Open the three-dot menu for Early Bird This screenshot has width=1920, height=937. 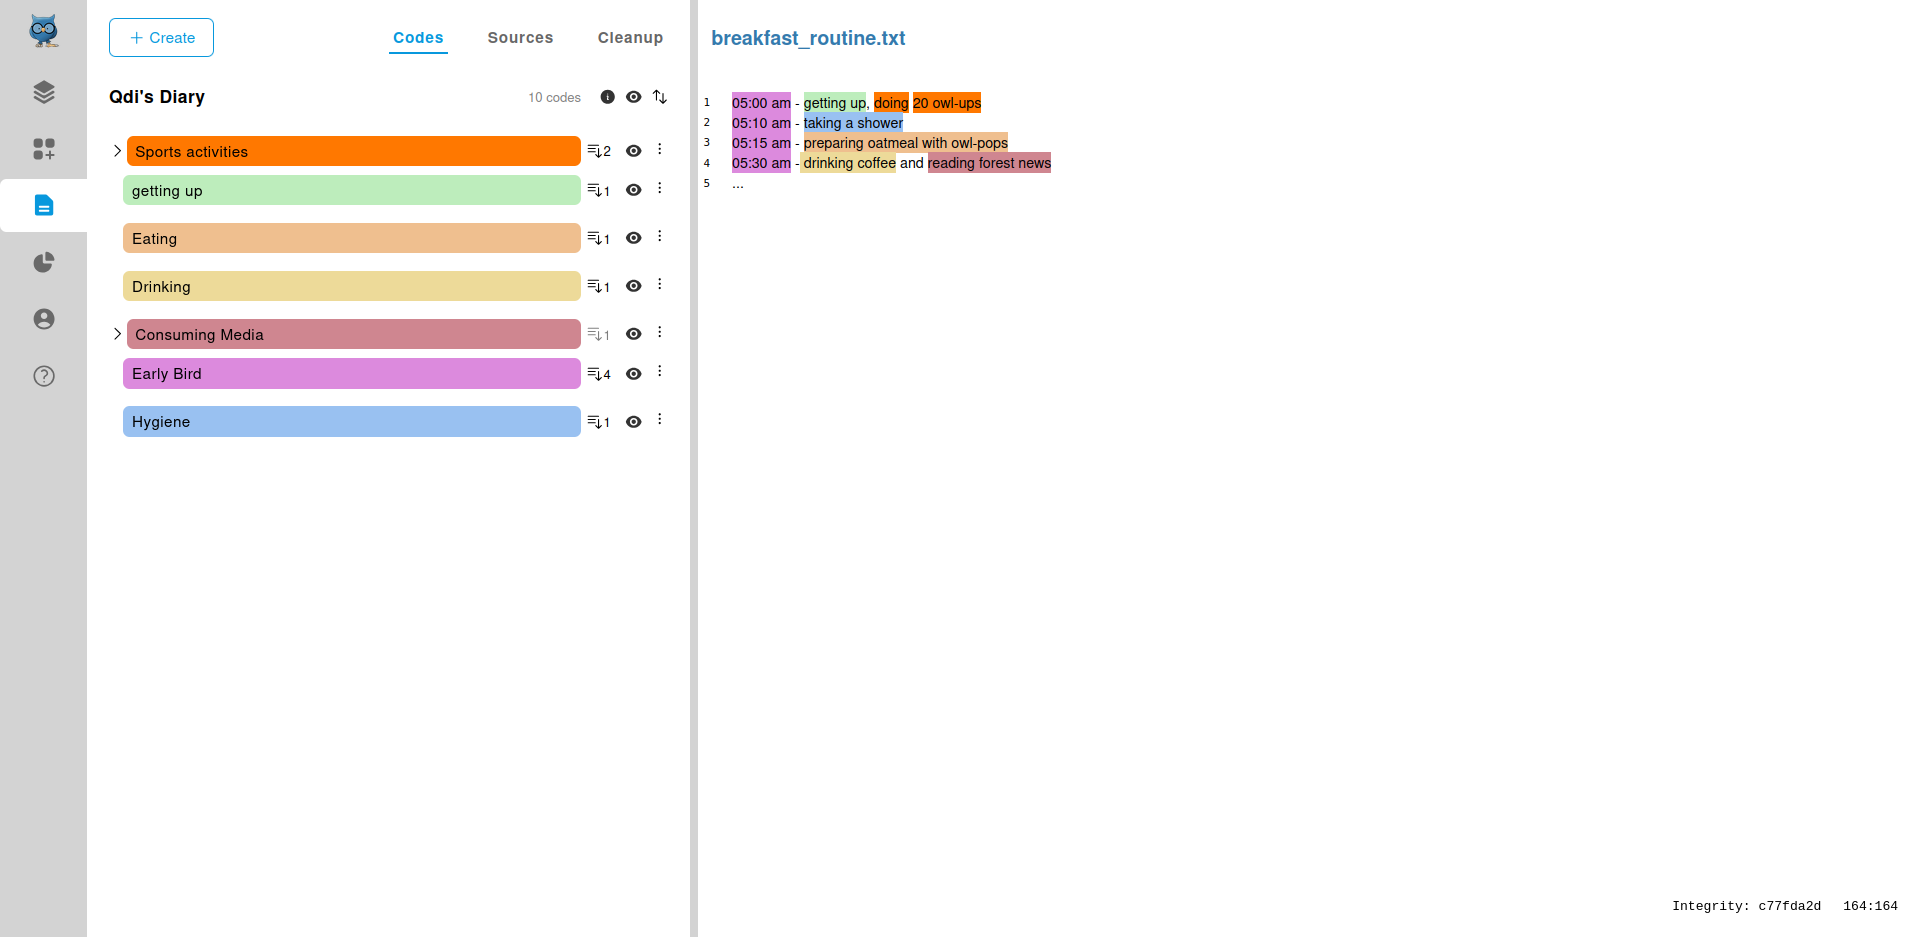[x=660, y=372]
